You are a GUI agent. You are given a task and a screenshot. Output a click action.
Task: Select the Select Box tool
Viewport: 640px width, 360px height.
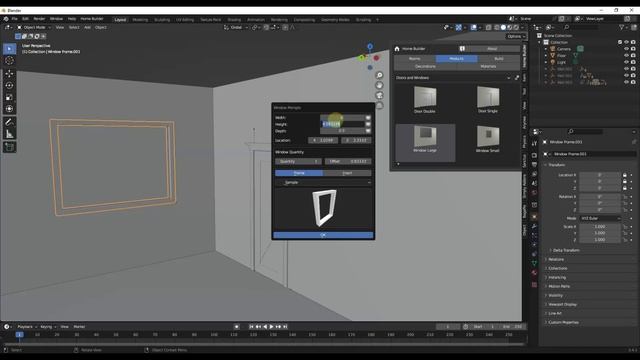9,49
